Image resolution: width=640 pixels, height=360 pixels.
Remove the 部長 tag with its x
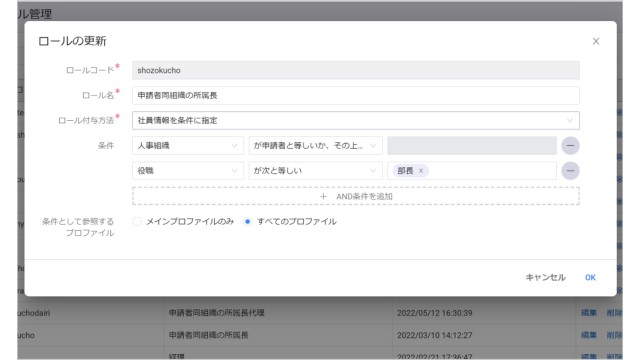pyautogui.click(x=421, y=171)
